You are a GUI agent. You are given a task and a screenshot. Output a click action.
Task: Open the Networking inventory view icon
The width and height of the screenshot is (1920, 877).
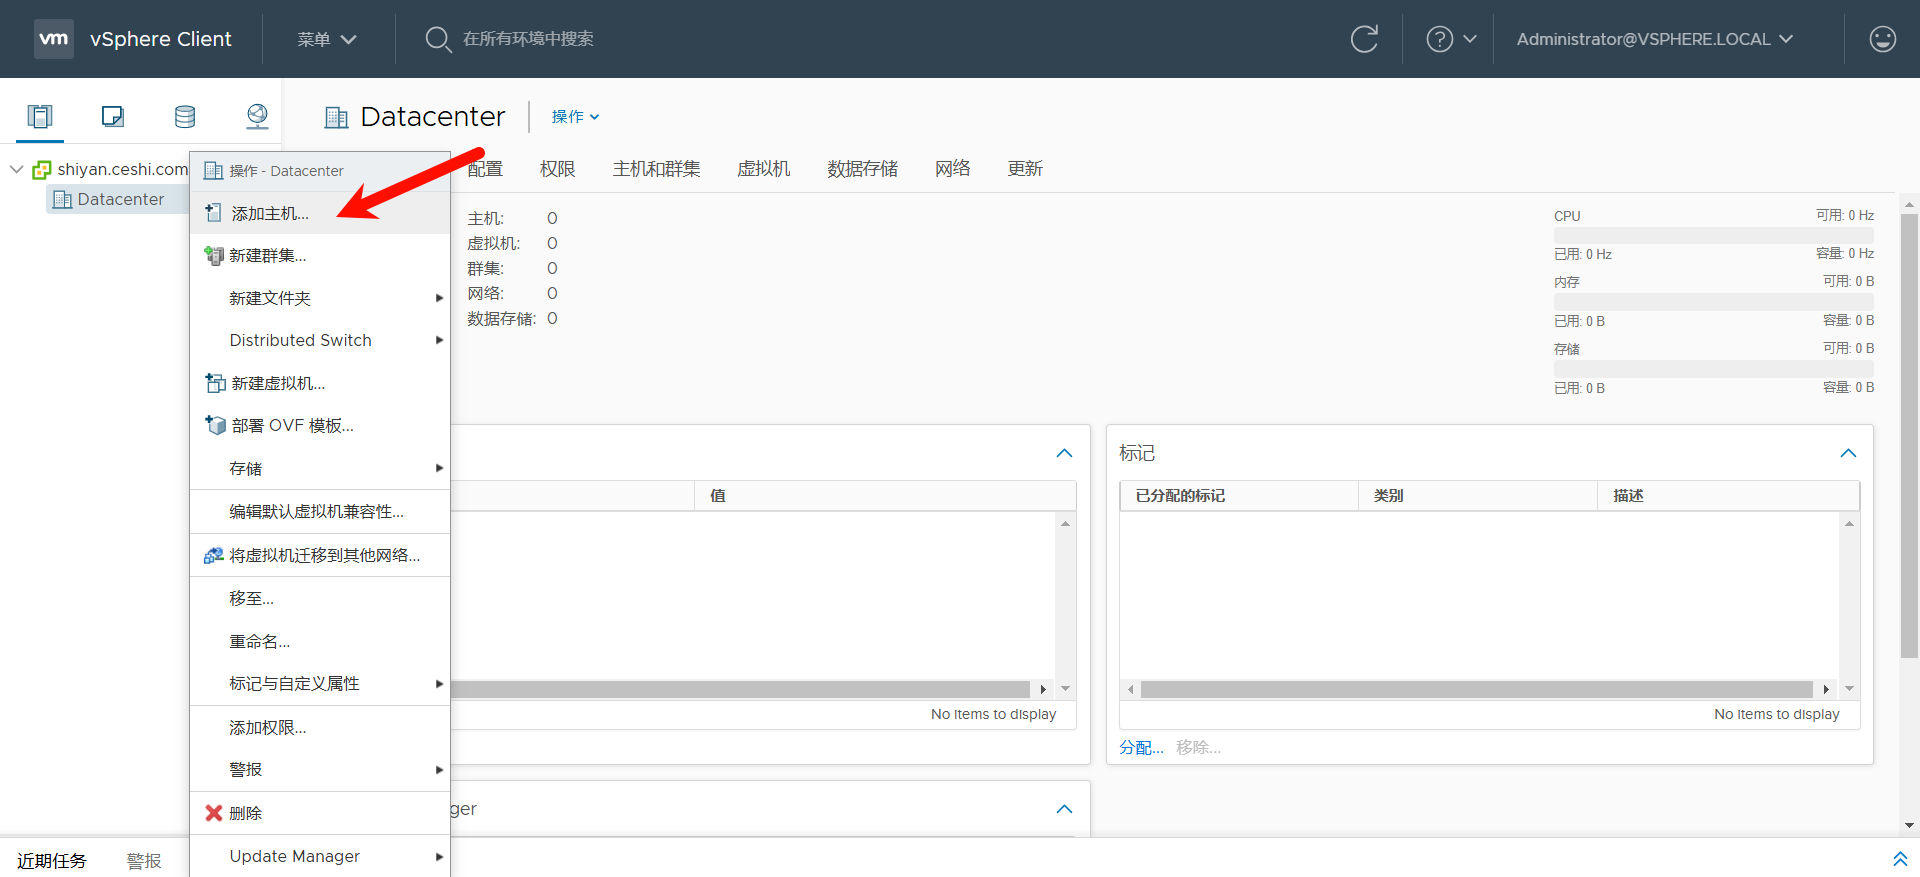click(257, 116)
